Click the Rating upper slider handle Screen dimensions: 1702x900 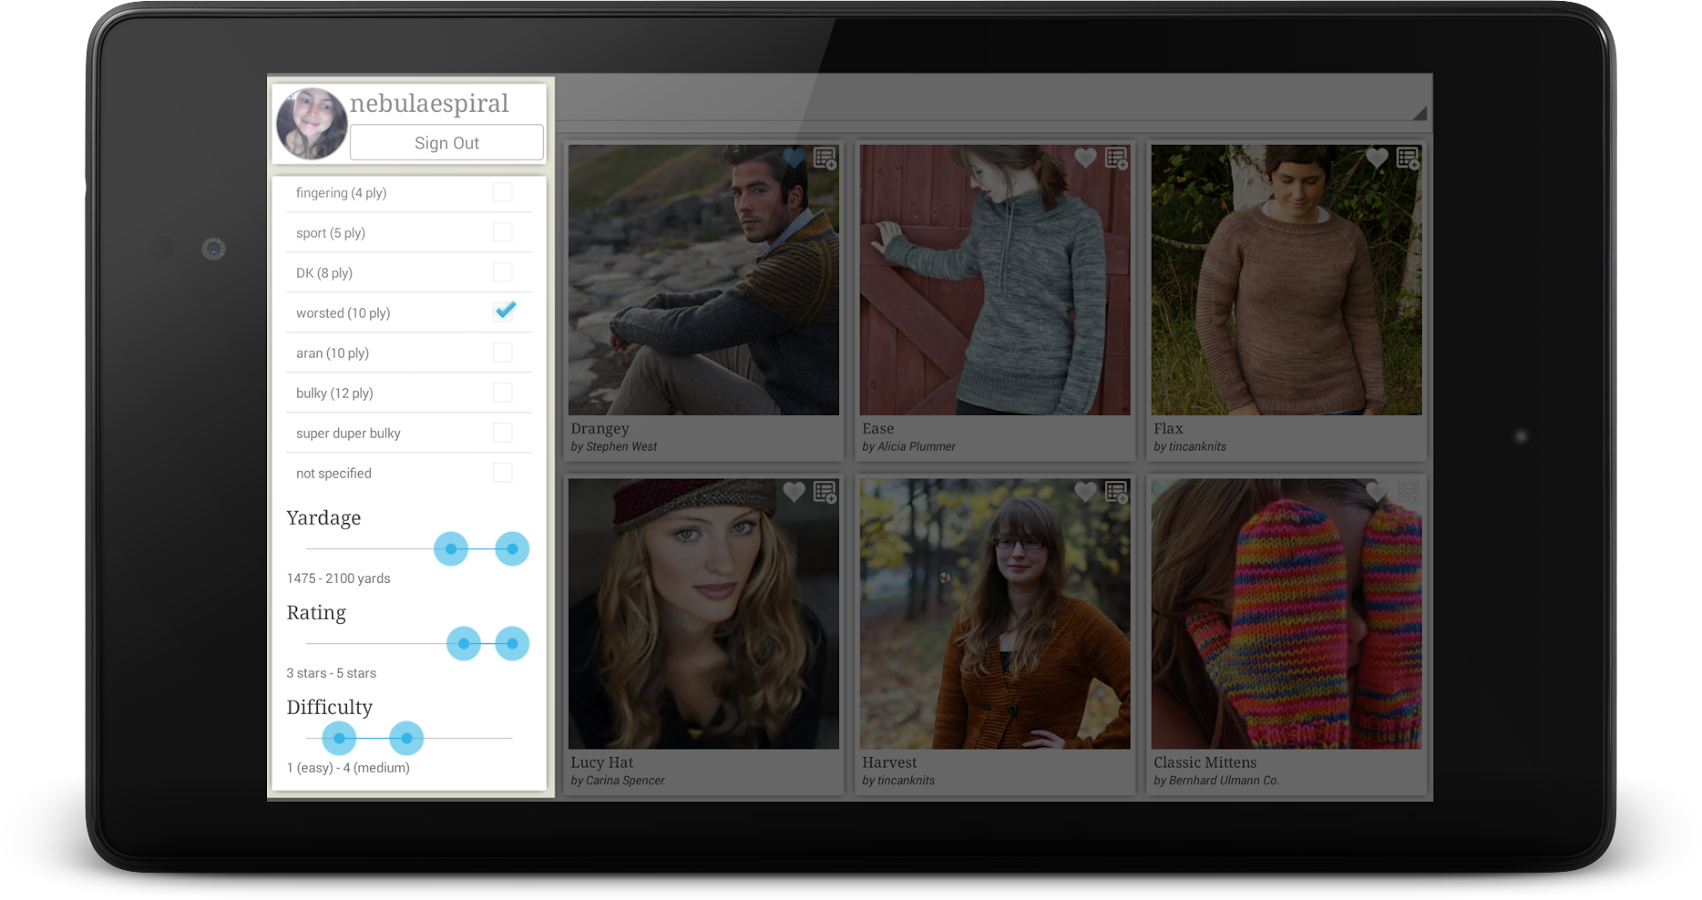point(512,644)
